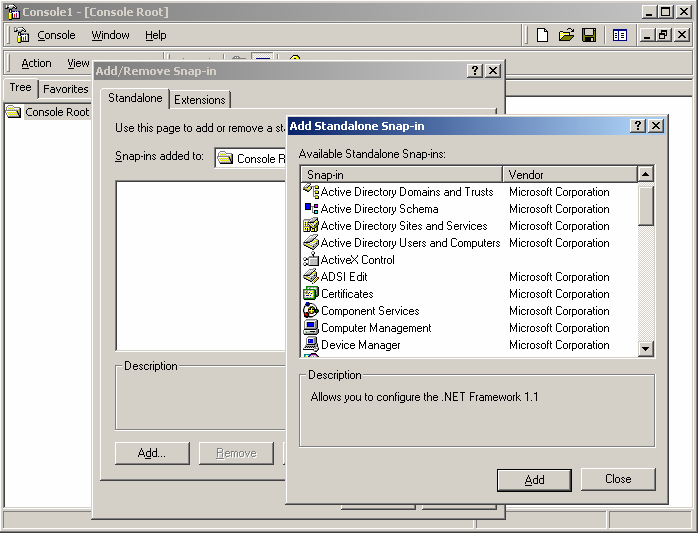Select the Computer Management icon

click(311, 327)
